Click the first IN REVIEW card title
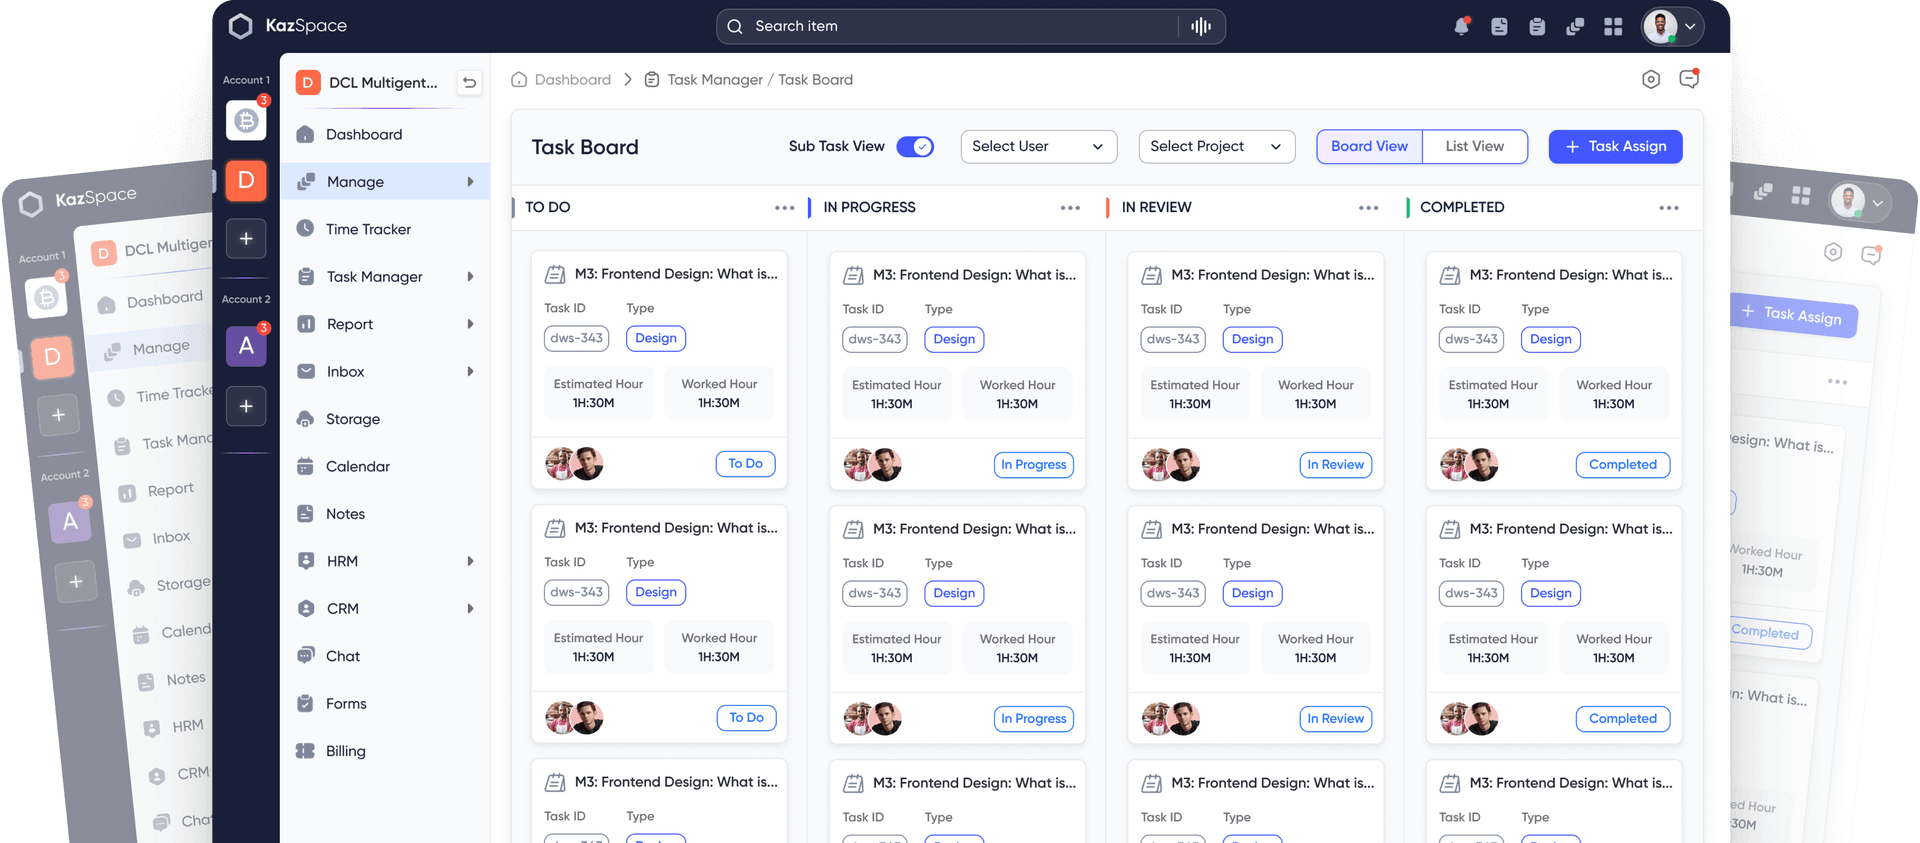The width and height of the screenshot is (1920, 843). [x=1272, y=274]
